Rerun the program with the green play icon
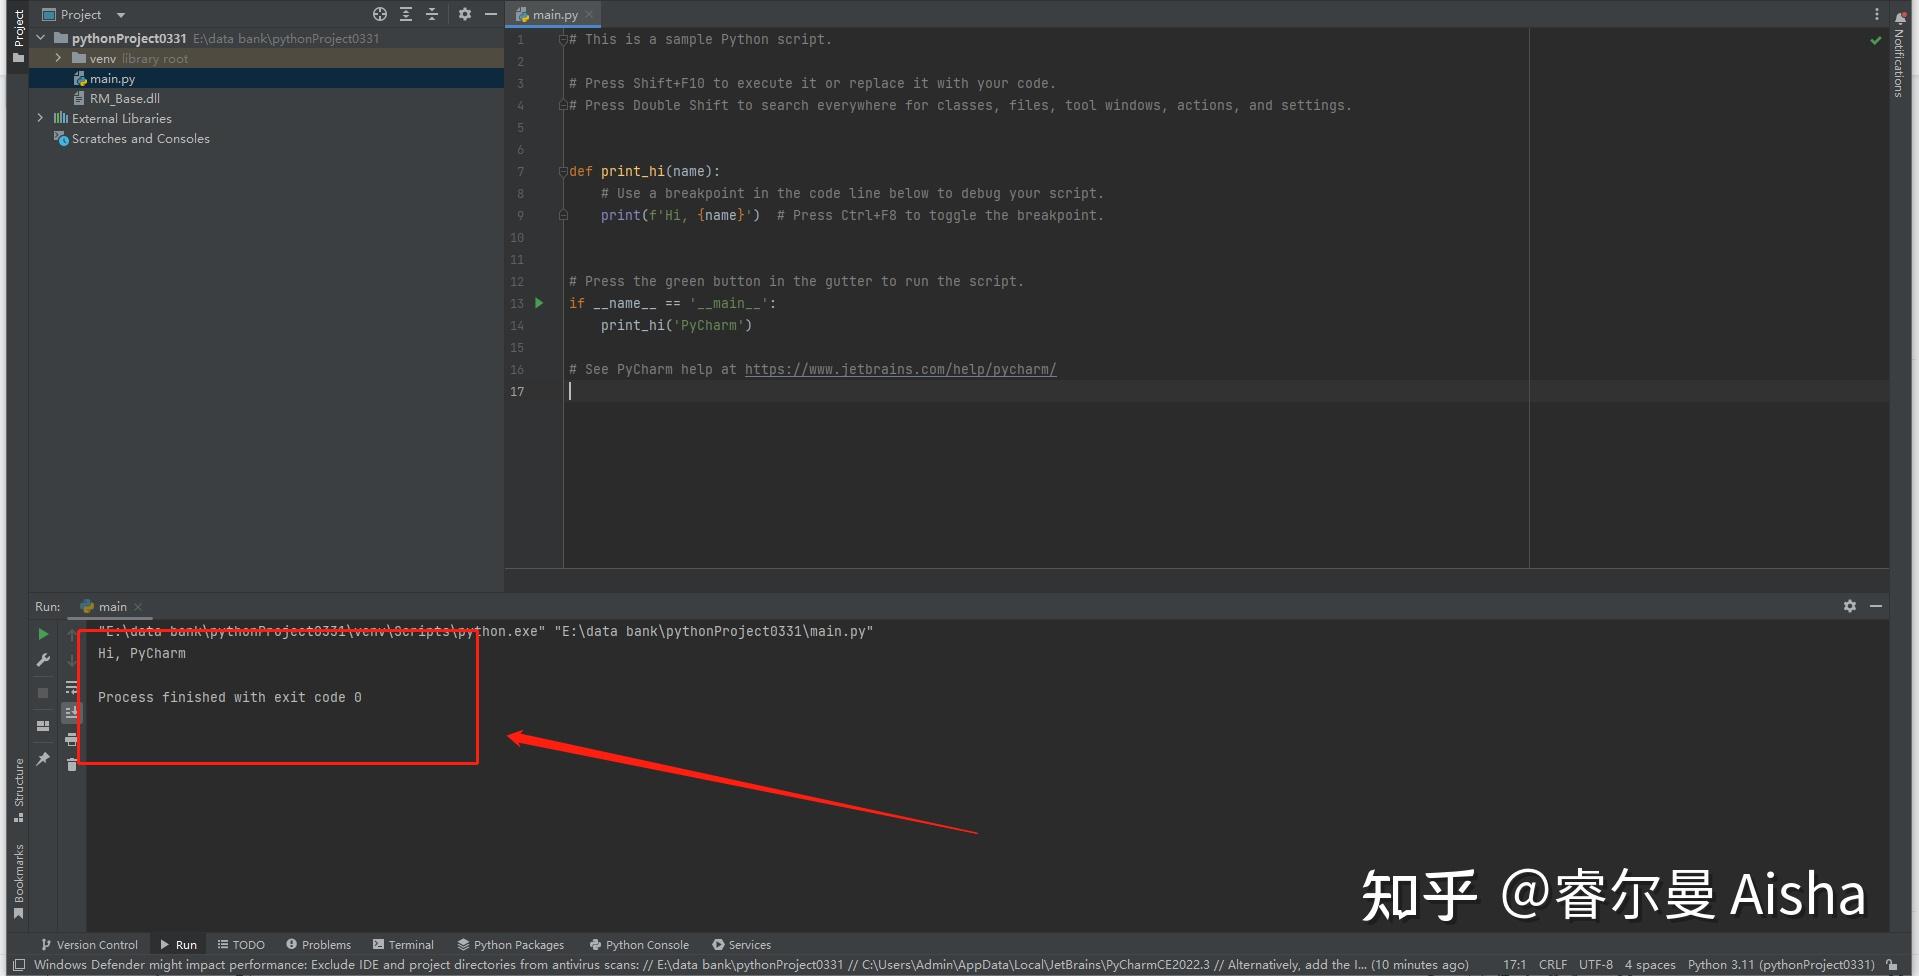The height and width of the screenshot is (976, 1919). click(x=42, y=634)
